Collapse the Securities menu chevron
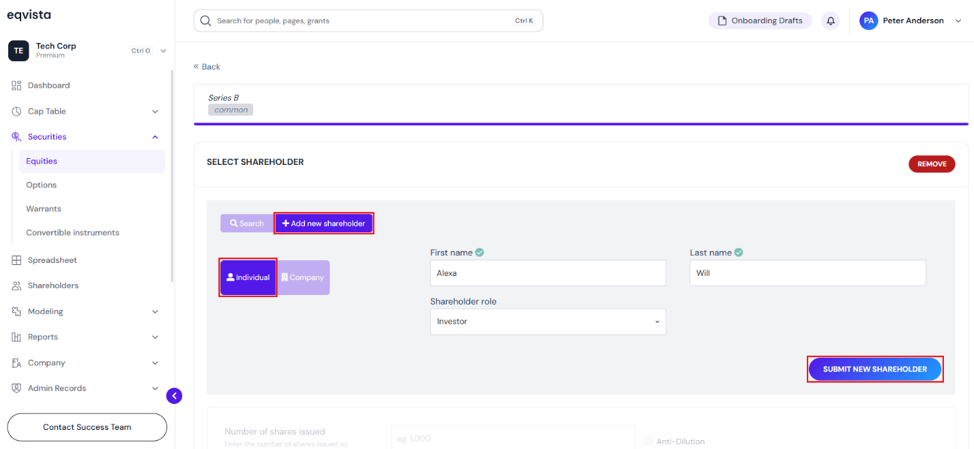Image resolution: width=974 pixels, height=449 pixels. 155,137
